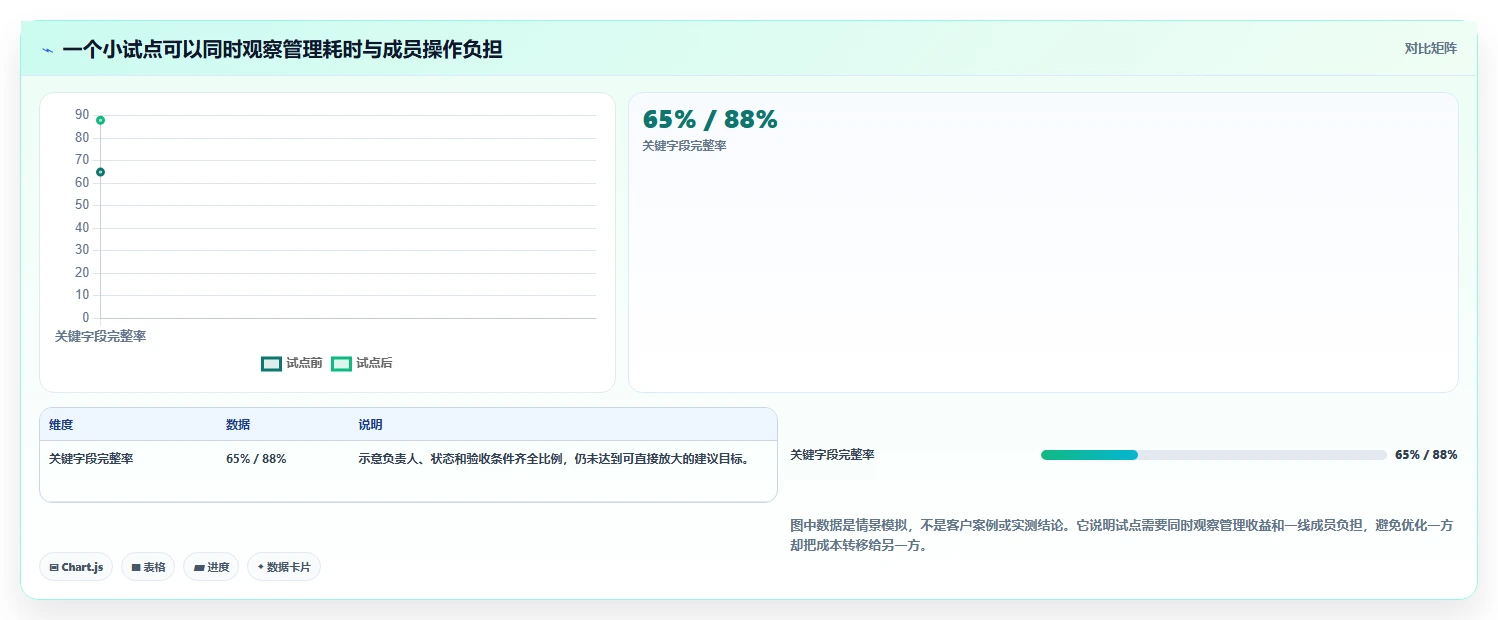The image size is (1498, 620).
Task: Click the 90 y-axis tick label
Action: click(82, 115)
